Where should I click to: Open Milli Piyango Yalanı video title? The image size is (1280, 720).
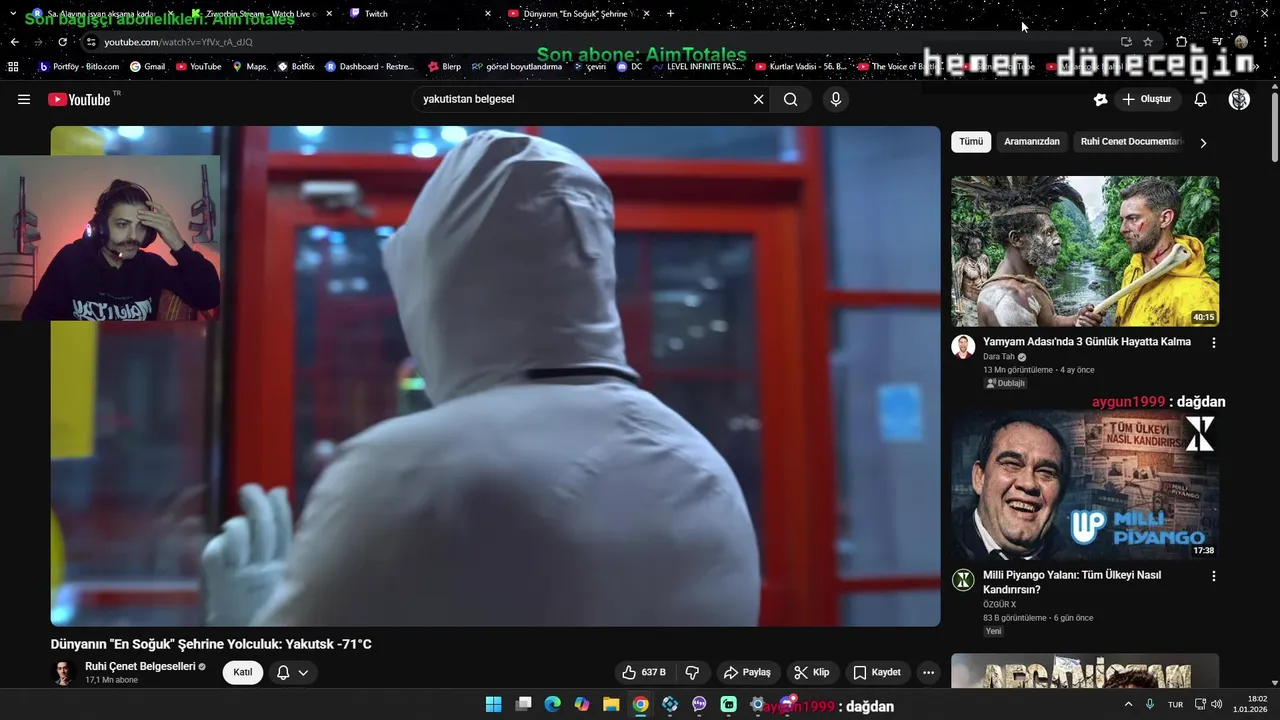1072,582
